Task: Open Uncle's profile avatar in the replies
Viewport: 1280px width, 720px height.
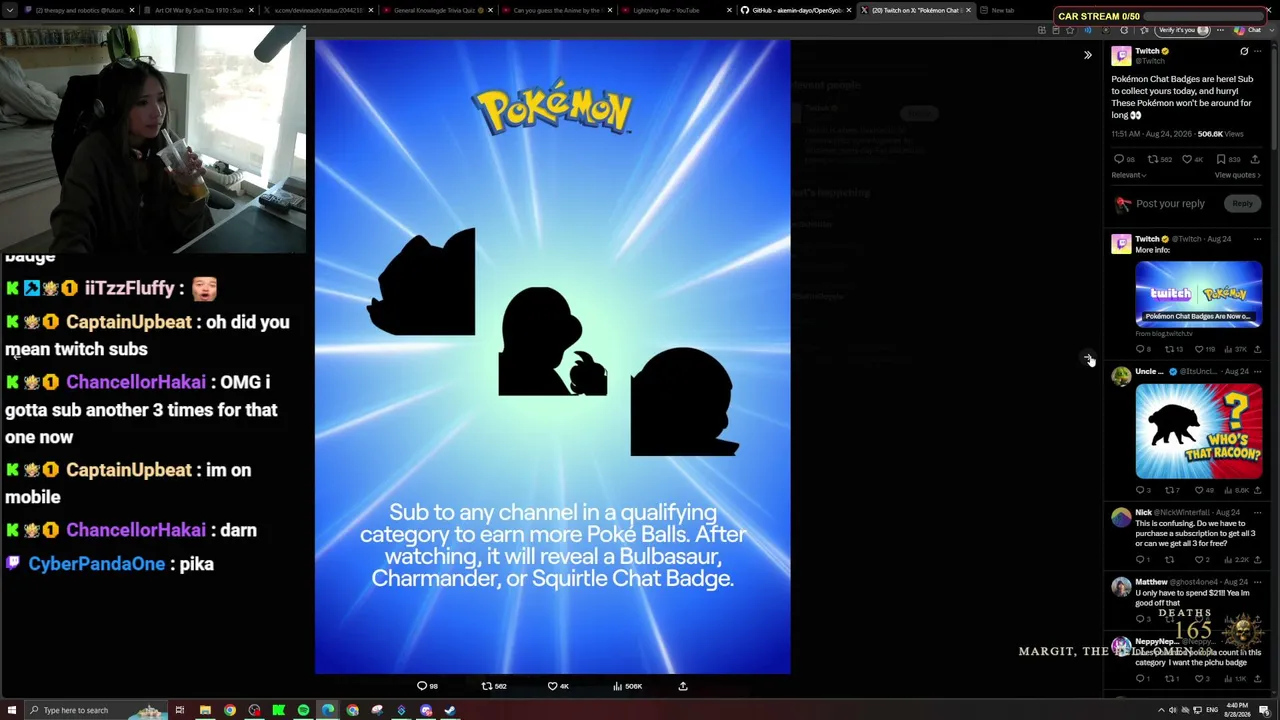Action: point(1121,377)
